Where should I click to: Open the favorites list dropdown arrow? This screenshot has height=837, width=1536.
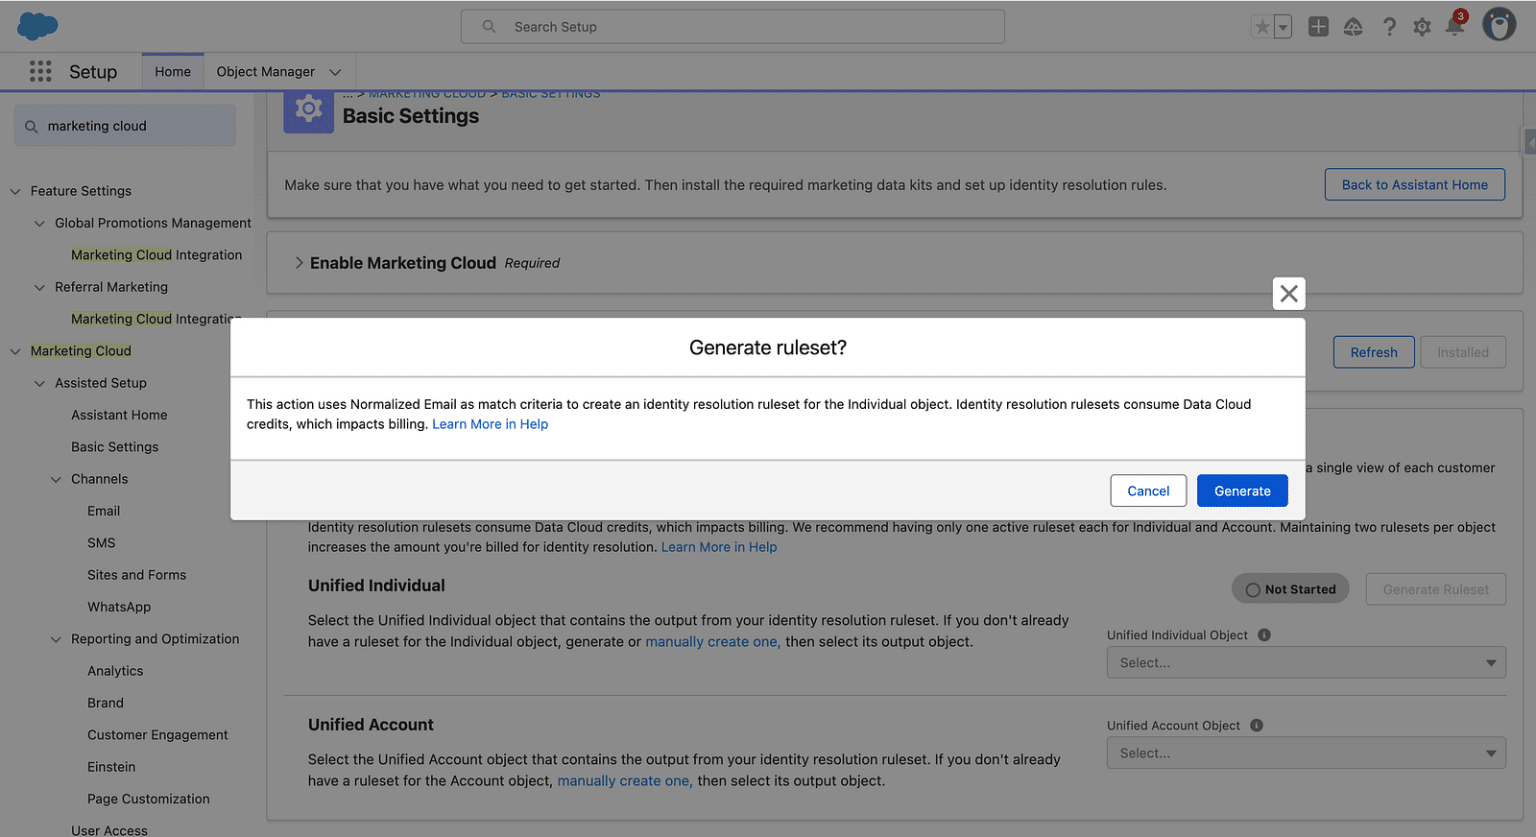click(x=1283, y=27)
